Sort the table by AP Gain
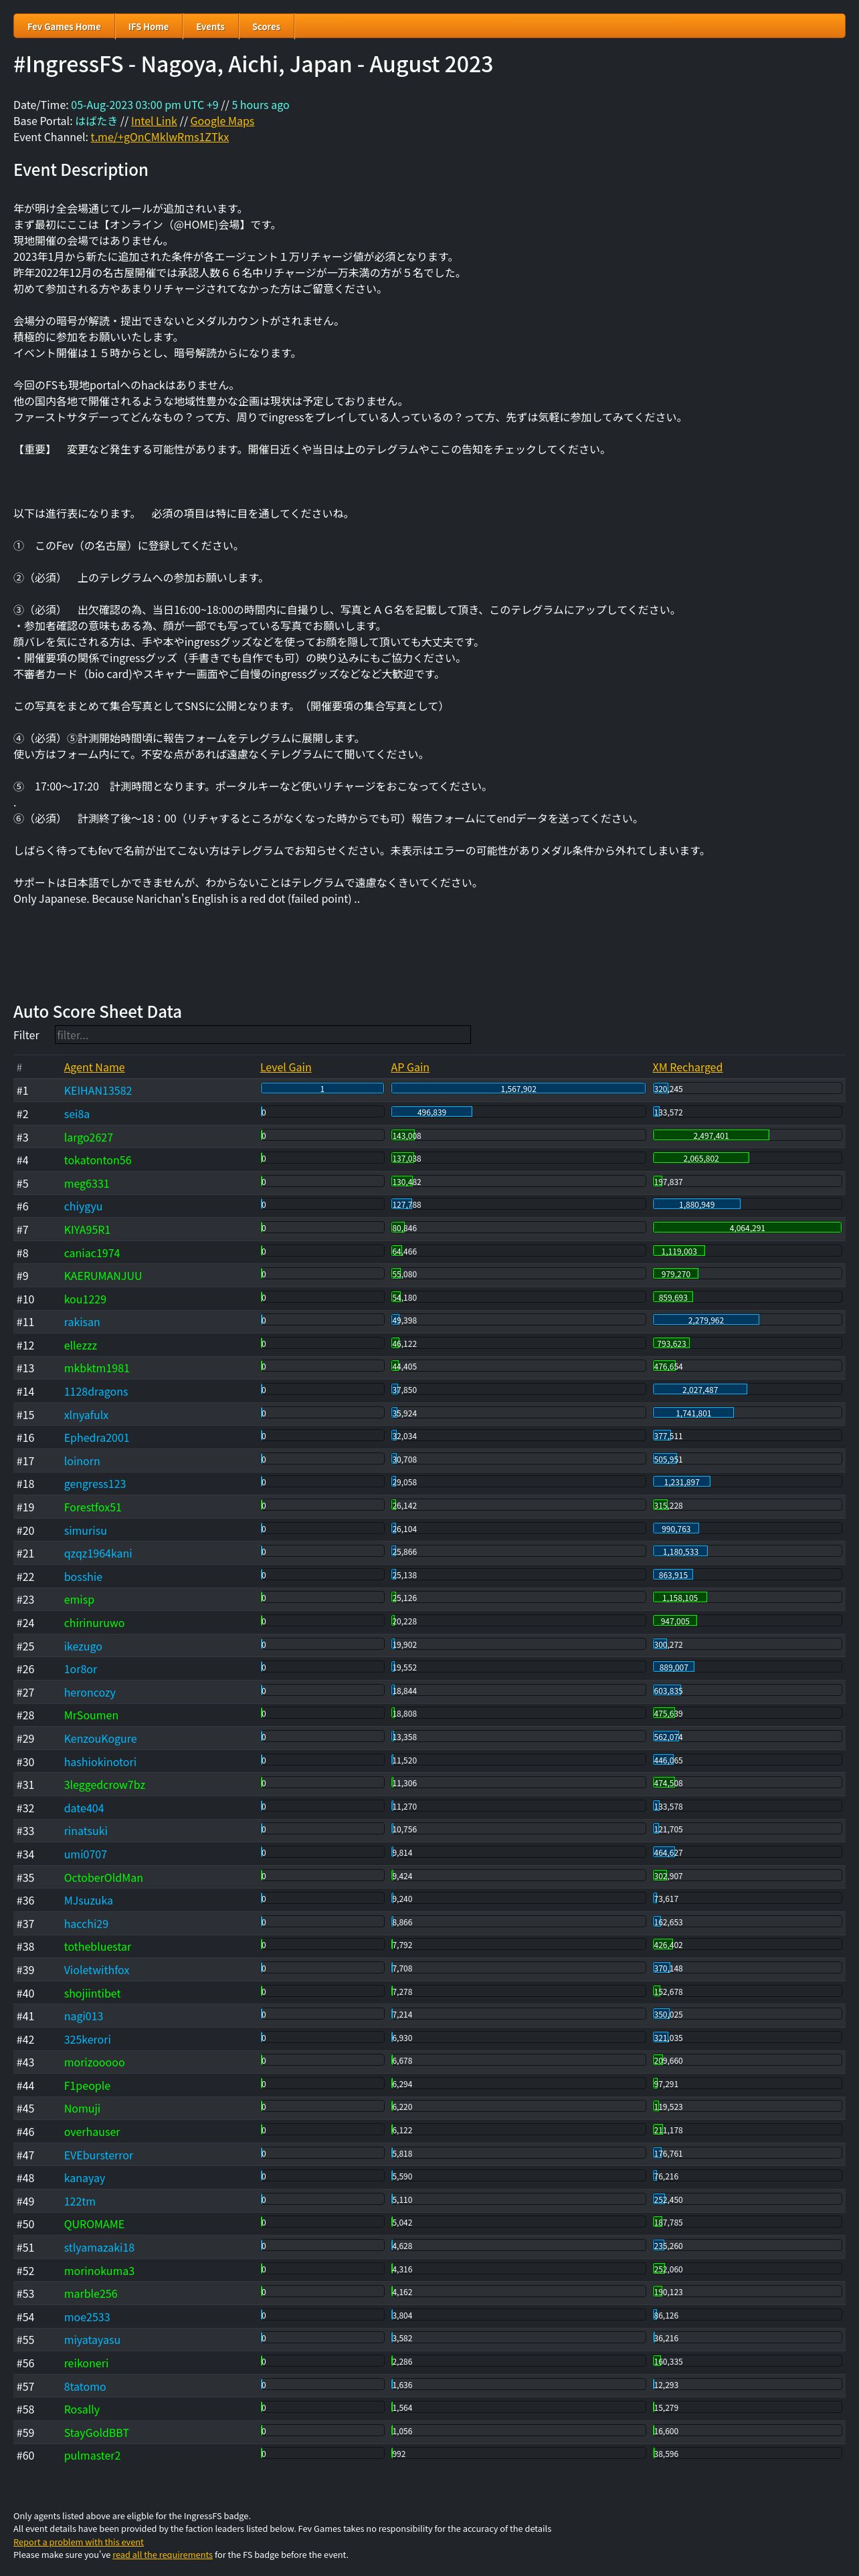 coord(410,1067)
